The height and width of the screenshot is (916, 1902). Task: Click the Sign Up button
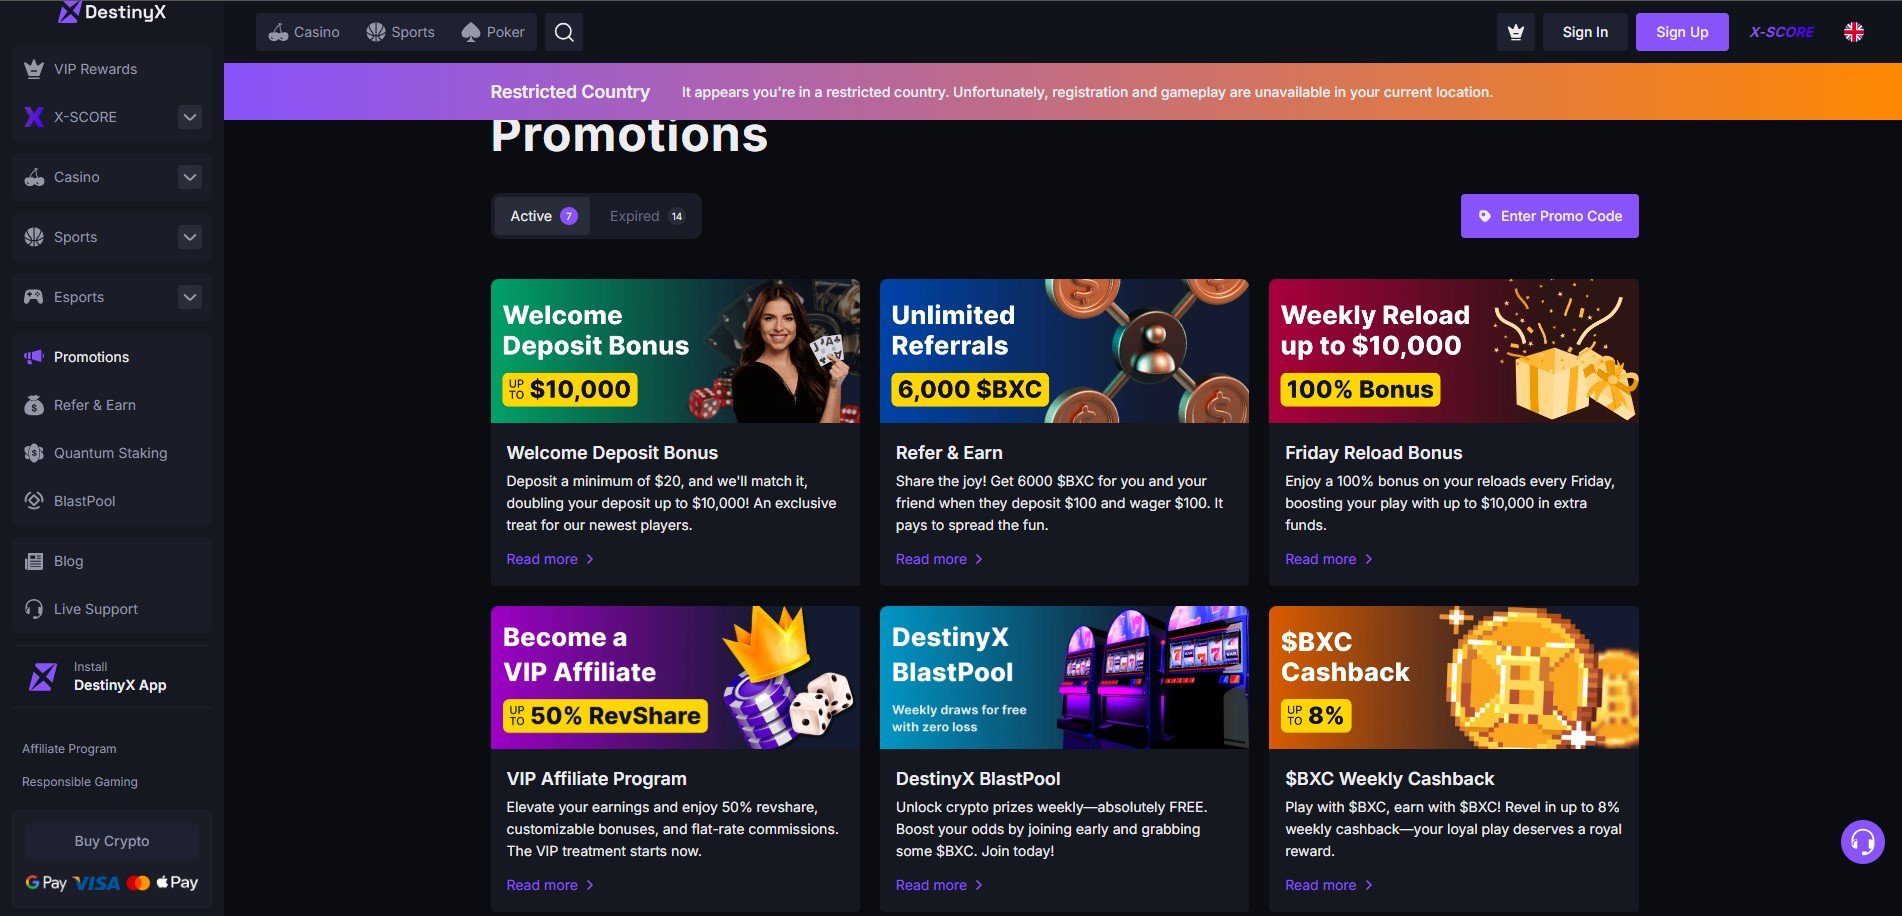point(1681,32)
